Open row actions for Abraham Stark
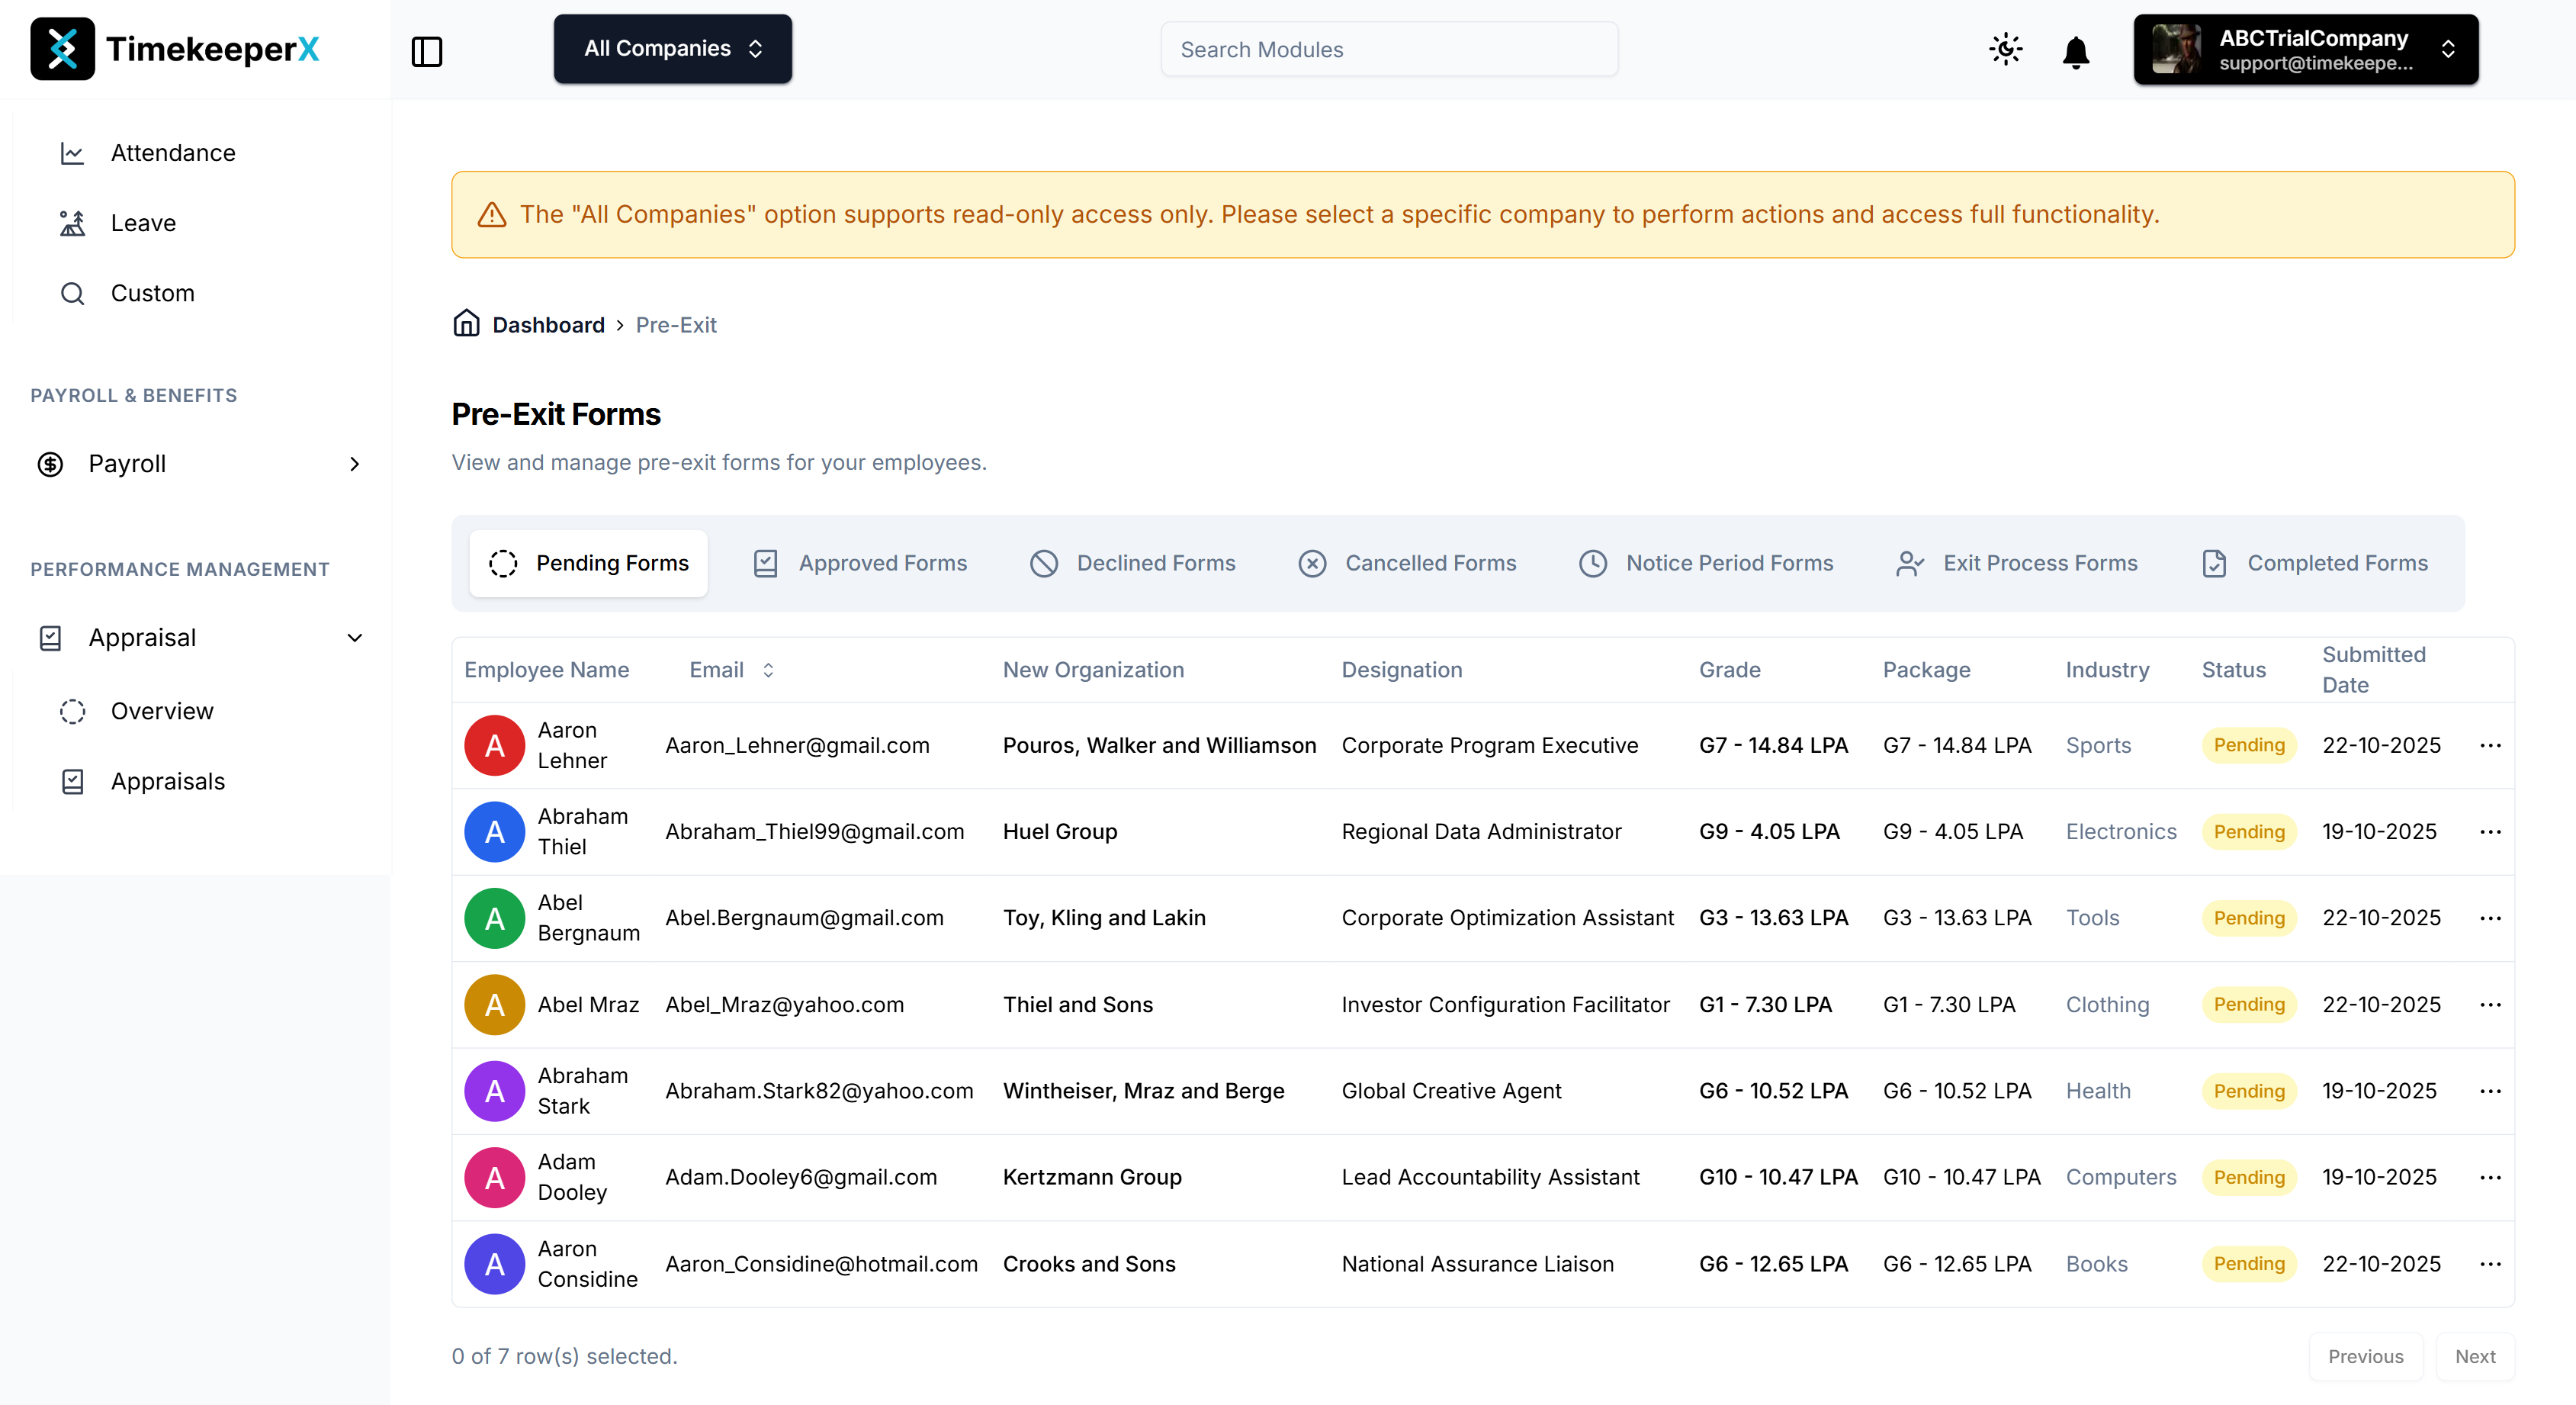The image size is (2576, 1405). coord(2491,1091)
